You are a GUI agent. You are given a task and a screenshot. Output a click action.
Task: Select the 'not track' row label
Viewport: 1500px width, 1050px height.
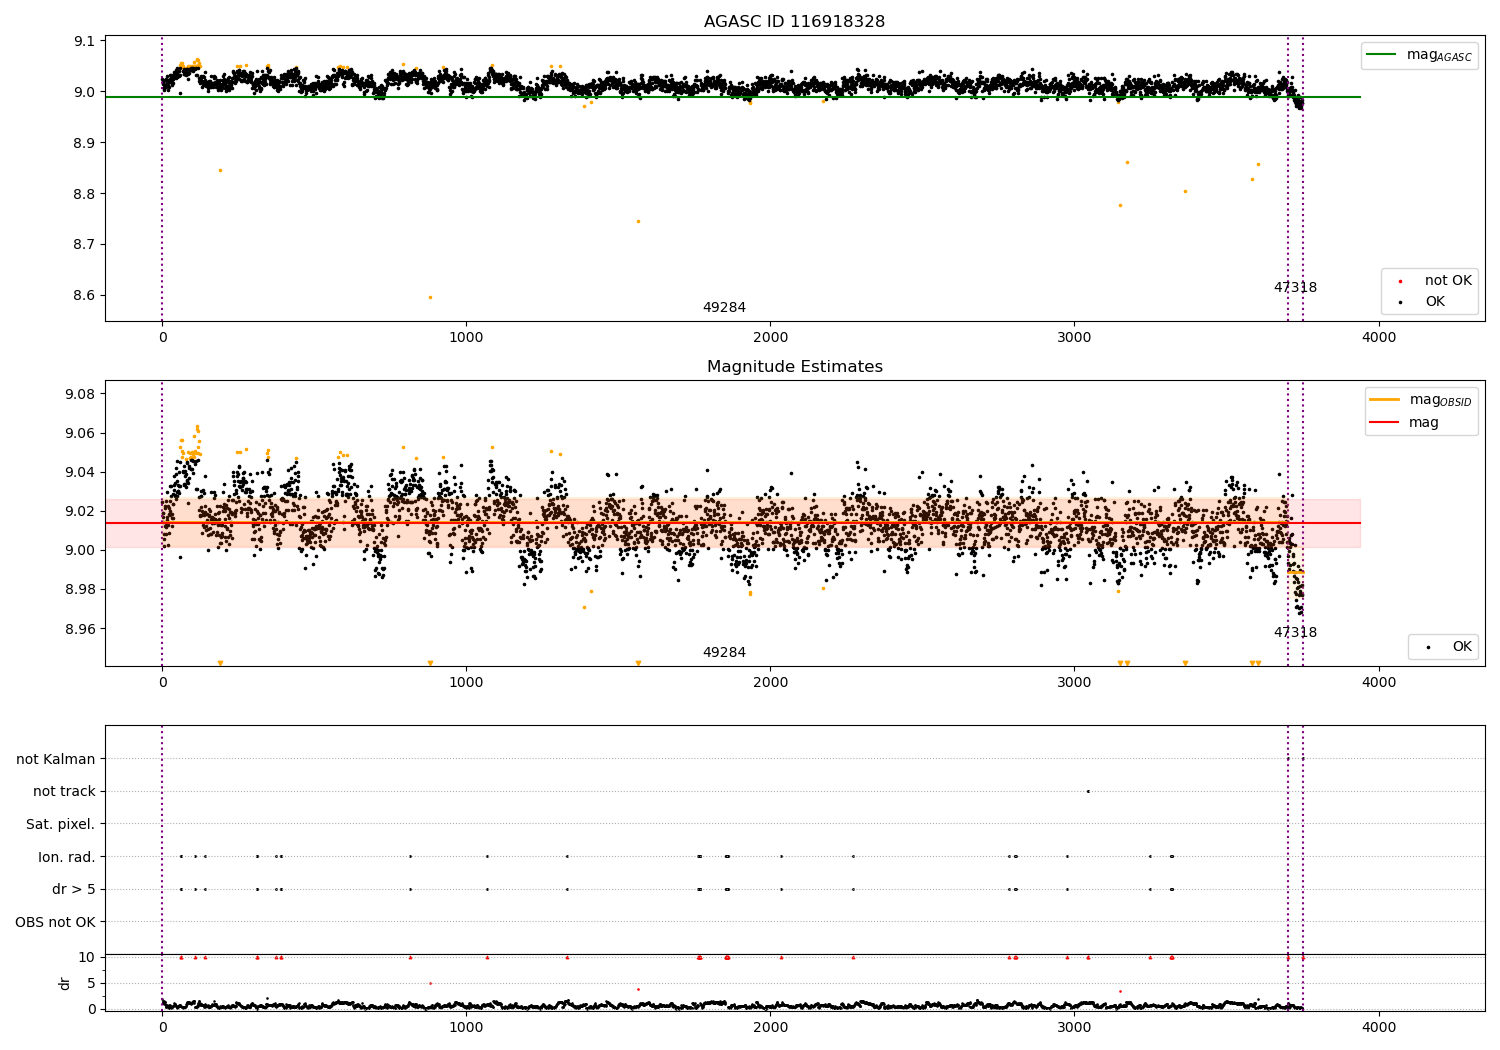click(x=64, y=792)
